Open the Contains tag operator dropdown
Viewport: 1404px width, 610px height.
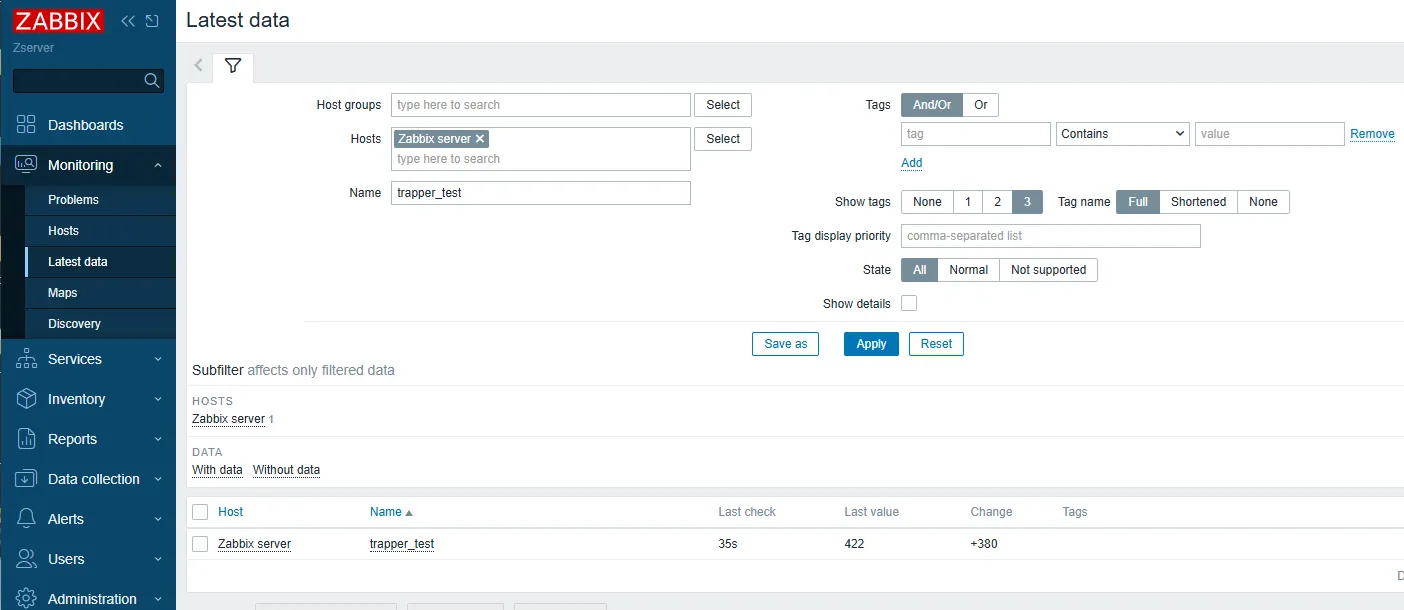(1122, 134)
